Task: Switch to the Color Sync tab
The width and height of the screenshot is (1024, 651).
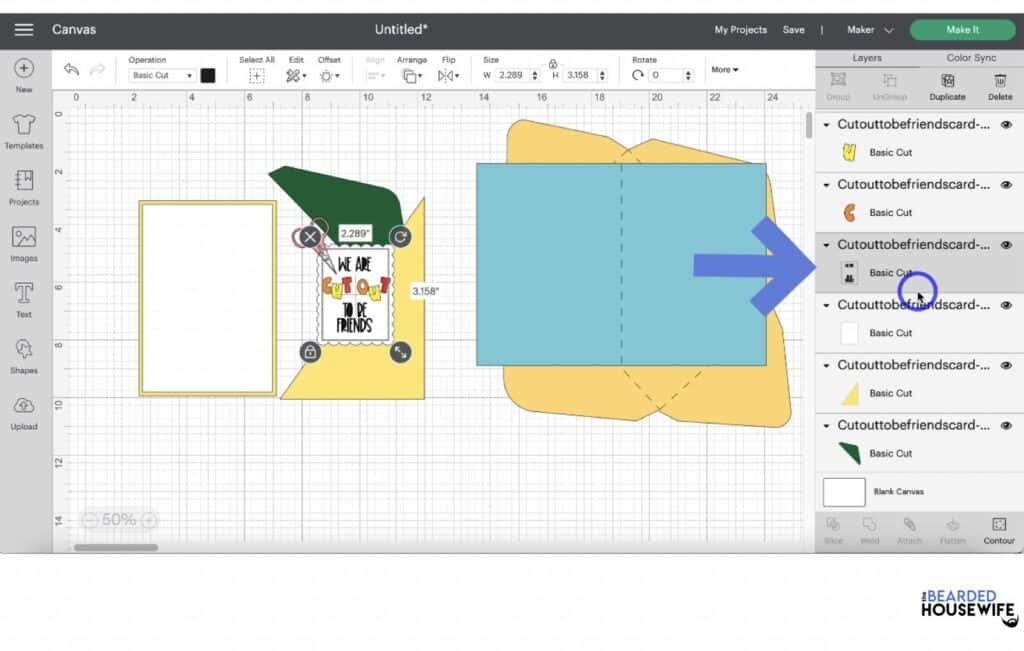Action: point(971,58)
